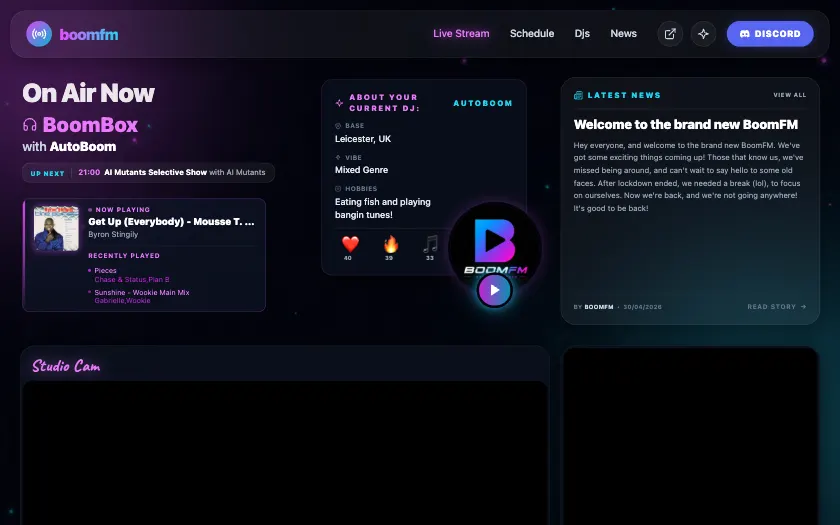Open the pop-out player icon
Screen dimensions: 840x525
click(x=670, y=34)
